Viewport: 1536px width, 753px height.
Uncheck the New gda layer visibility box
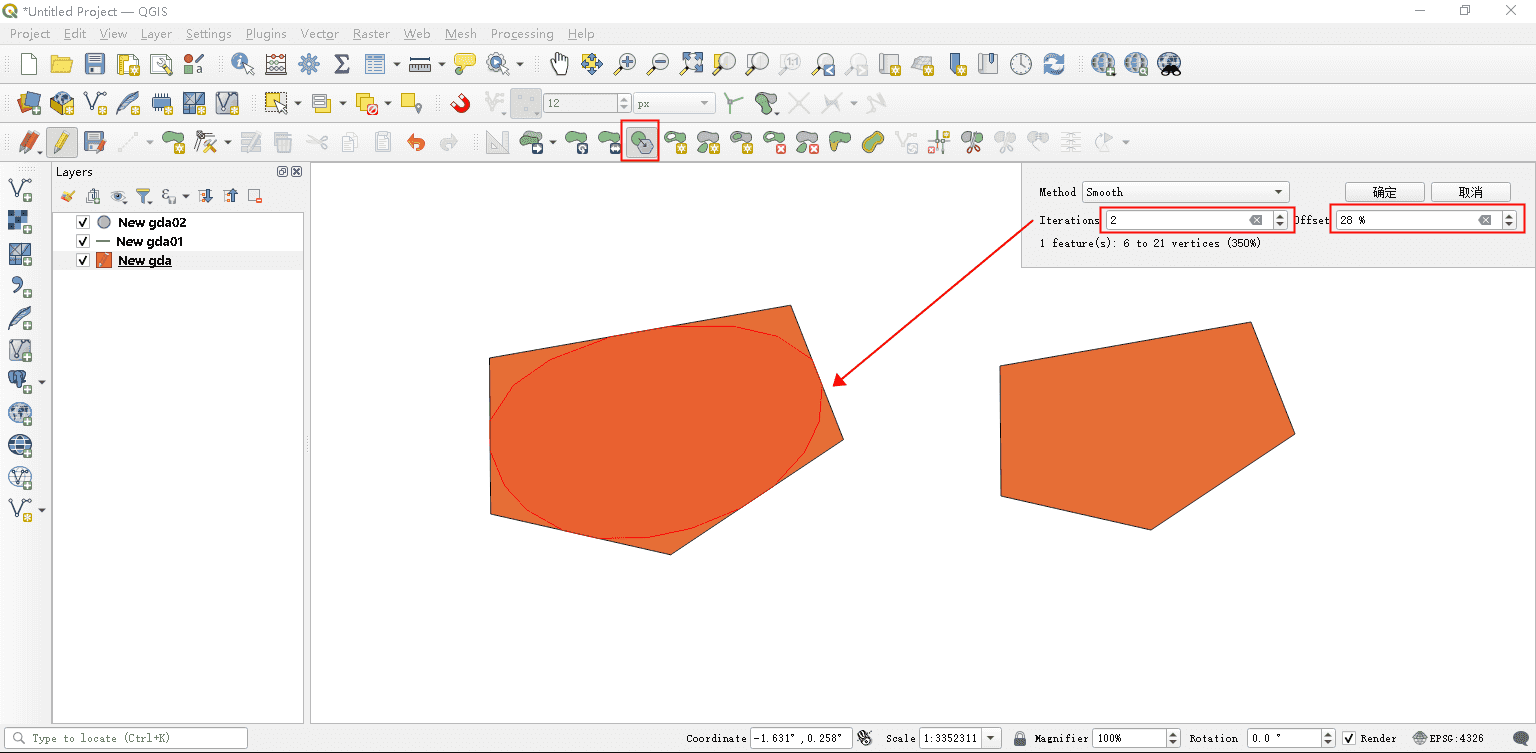click(83, 261)
